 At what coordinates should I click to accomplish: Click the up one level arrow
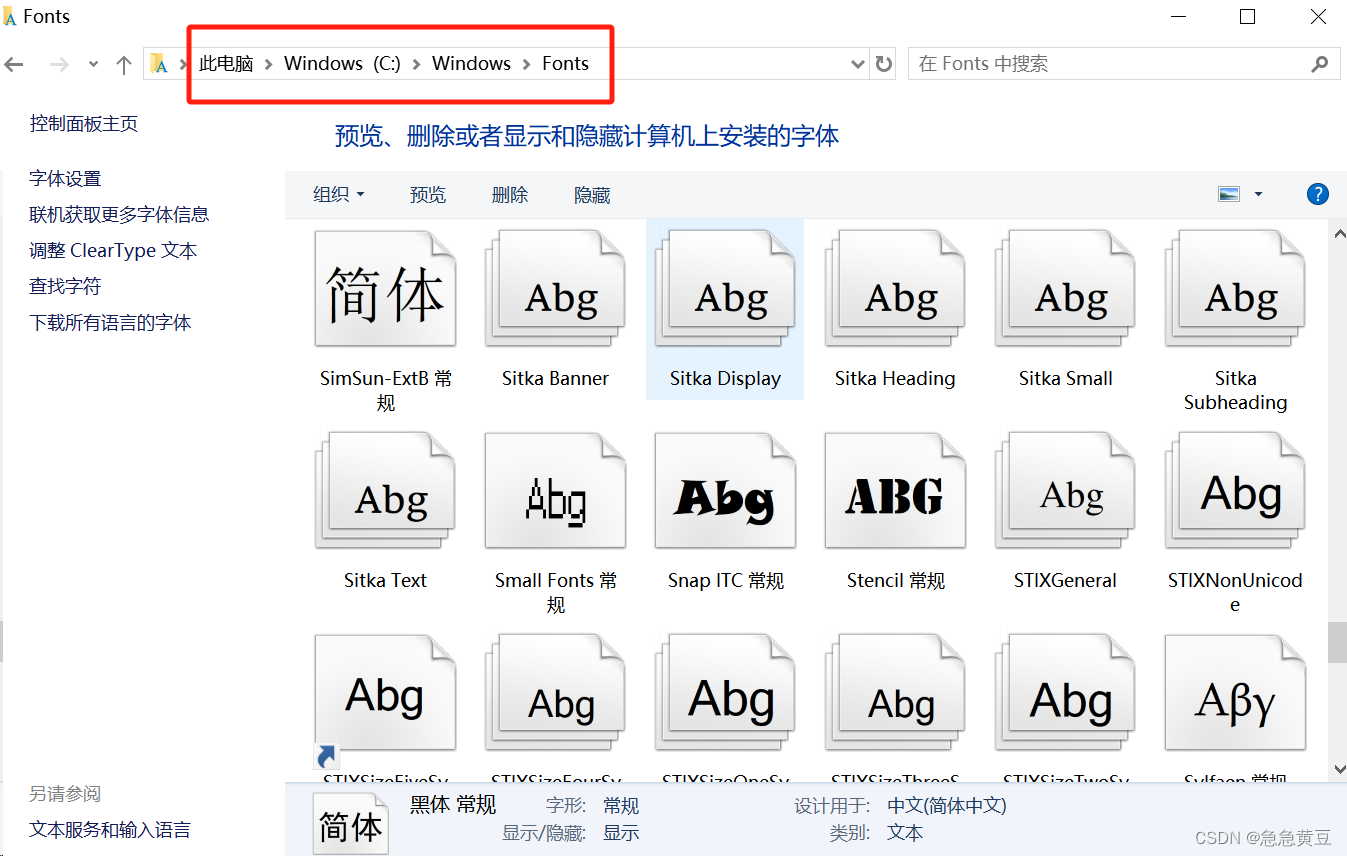coord(123,63)
